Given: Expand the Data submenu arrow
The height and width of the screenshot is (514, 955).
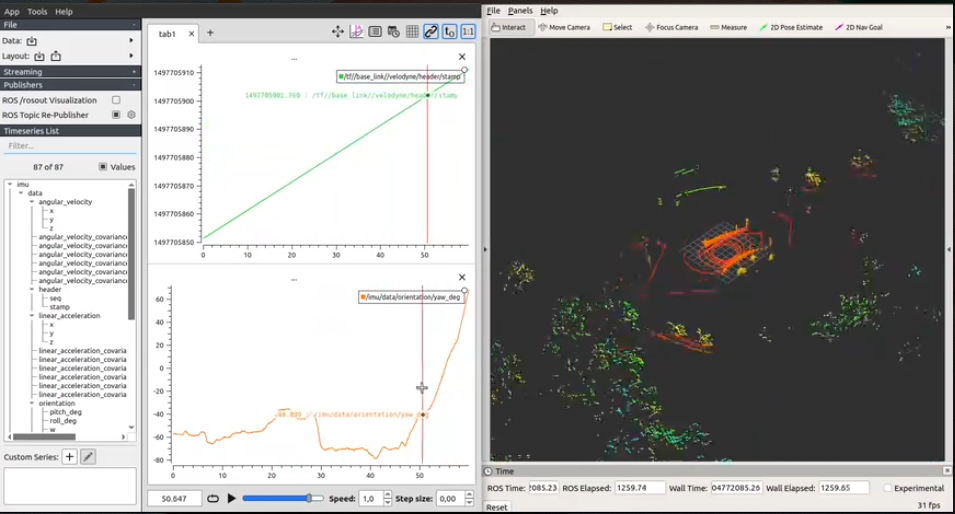Looking at the screenshot, I should click(x=131, y=41).
